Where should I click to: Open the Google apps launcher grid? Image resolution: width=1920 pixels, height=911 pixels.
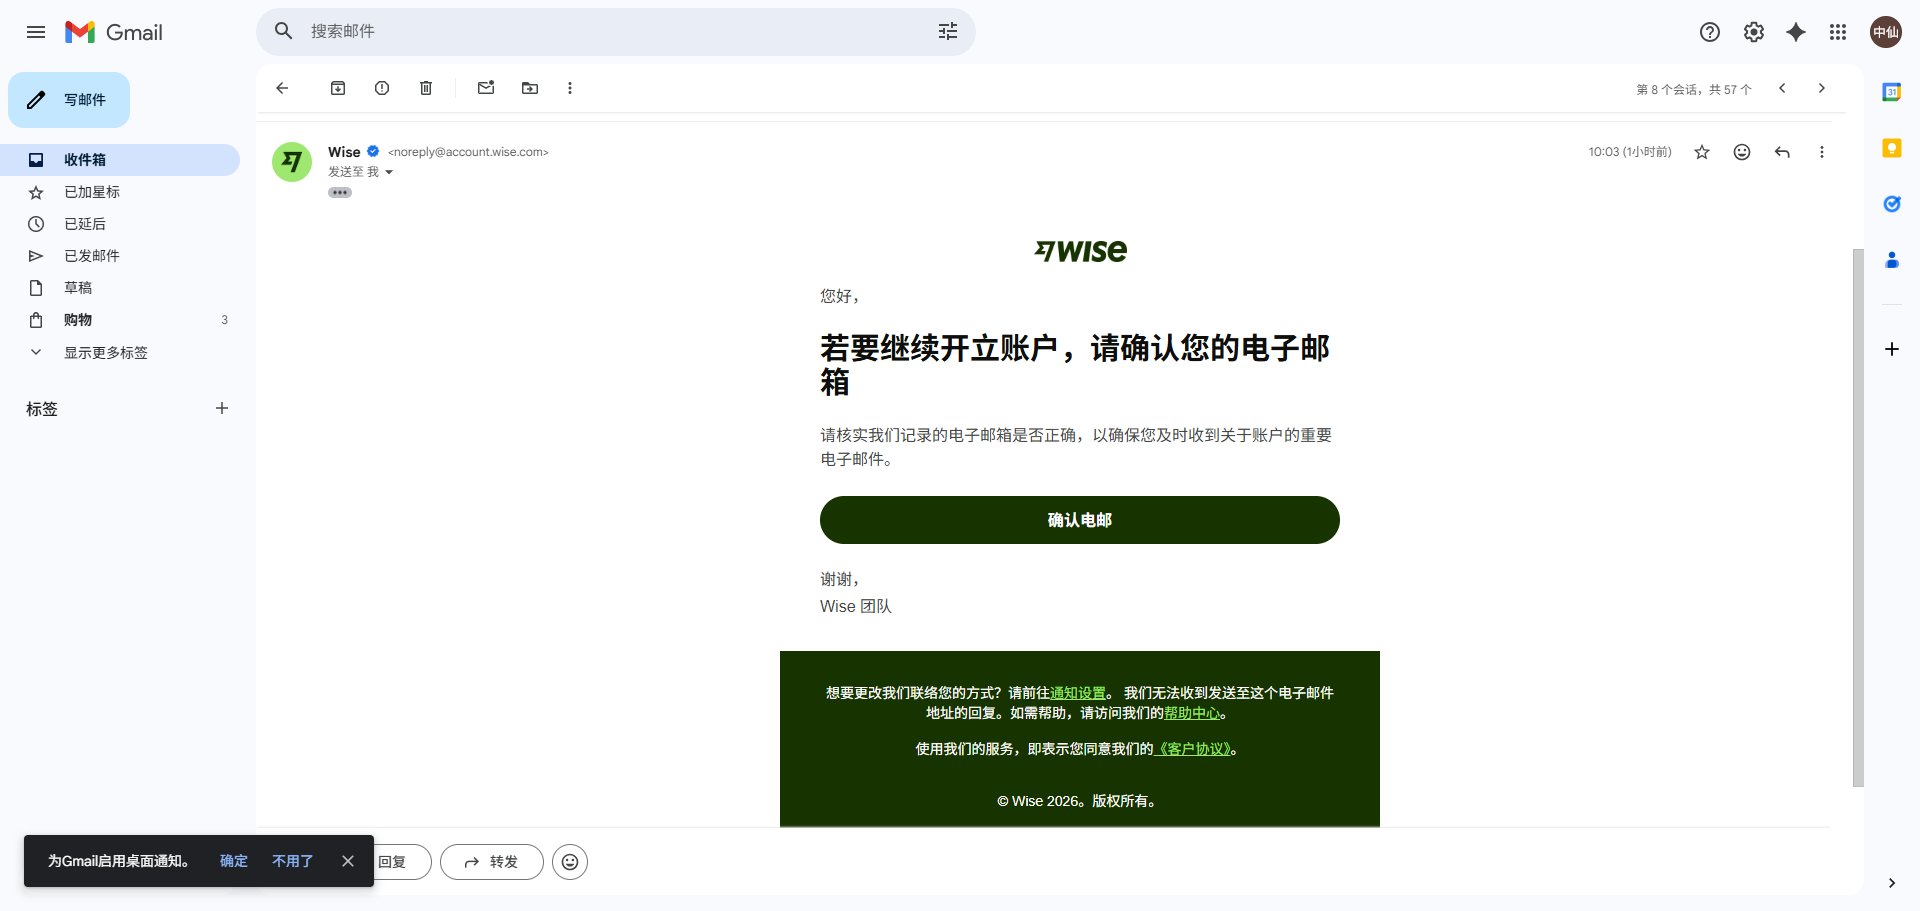(1838, 32)
